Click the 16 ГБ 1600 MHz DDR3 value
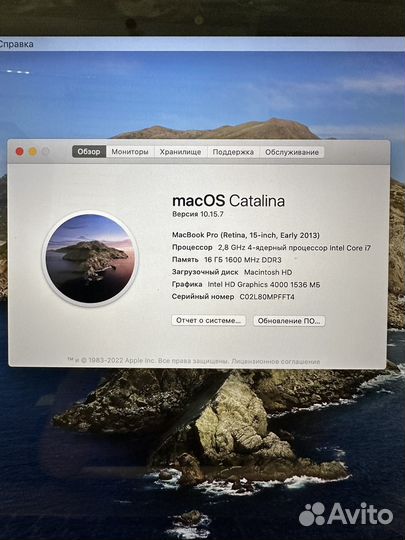This screenshot has width=405, height=540. pos(243,260)
